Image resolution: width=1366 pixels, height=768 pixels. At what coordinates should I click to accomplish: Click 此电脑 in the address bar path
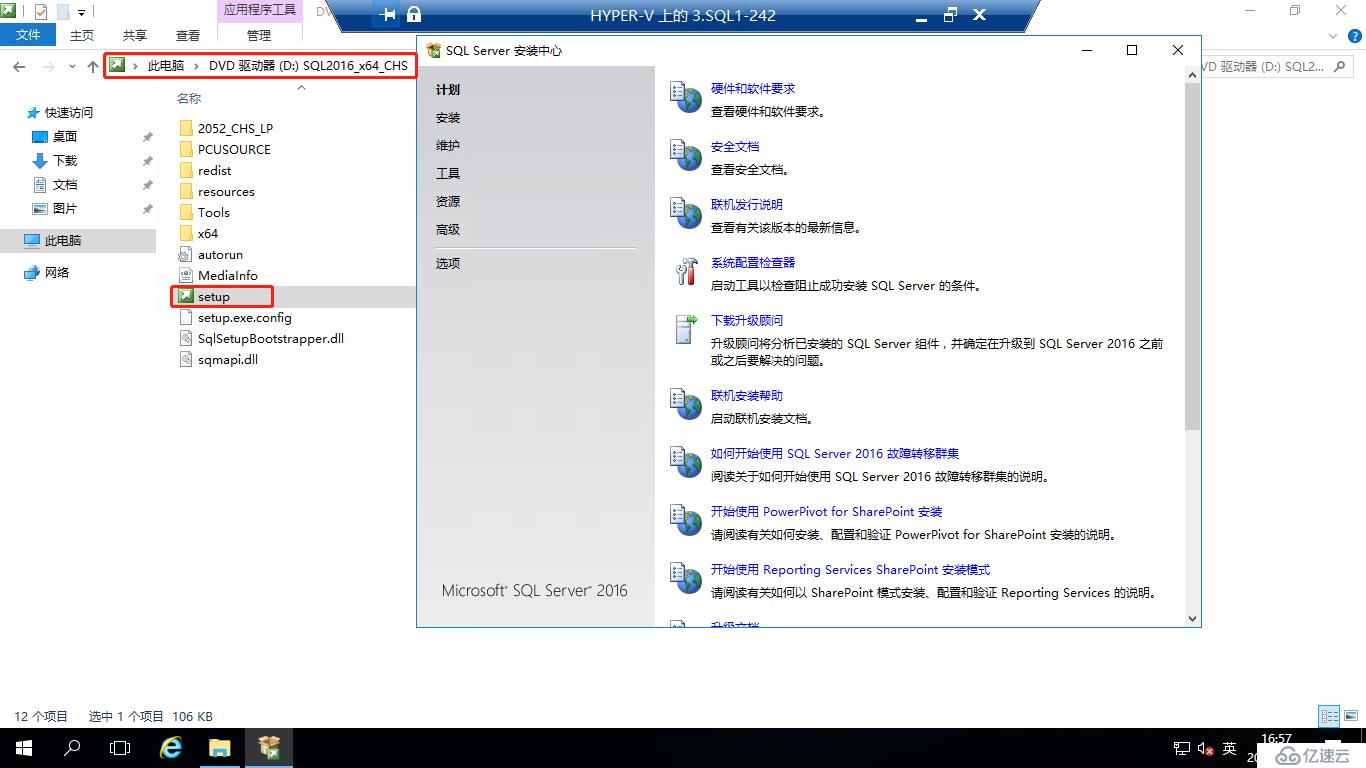tap(166, 66)
